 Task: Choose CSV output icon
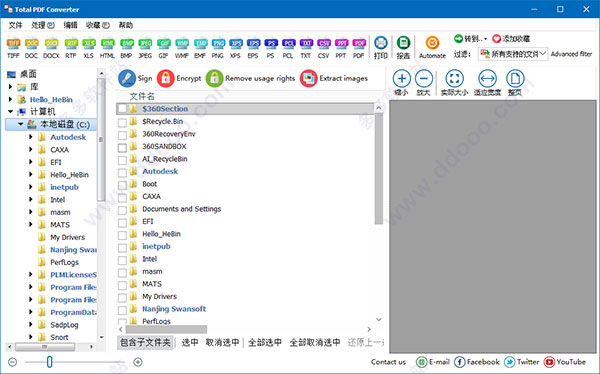[x=324, y=48]
